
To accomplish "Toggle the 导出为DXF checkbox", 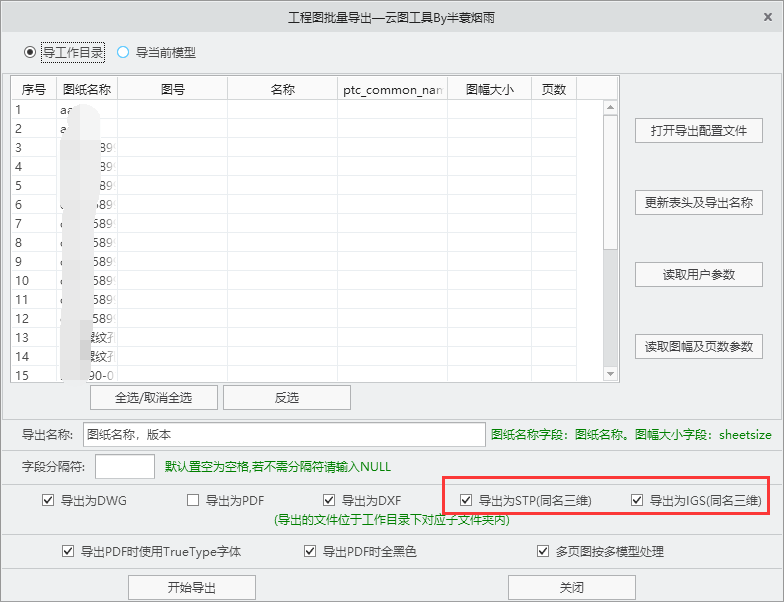I will point(329,500).
